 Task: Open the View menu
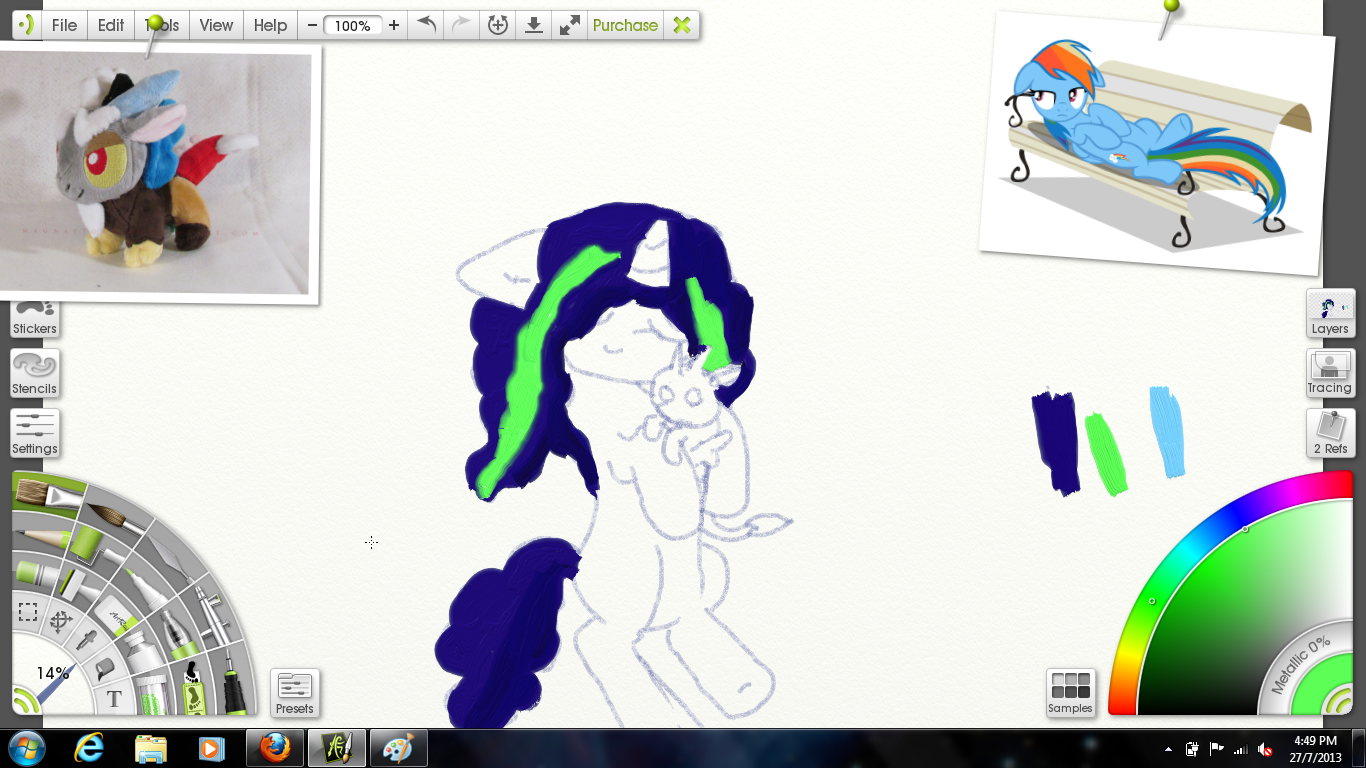pyautogui.click(x=216, y=25)
